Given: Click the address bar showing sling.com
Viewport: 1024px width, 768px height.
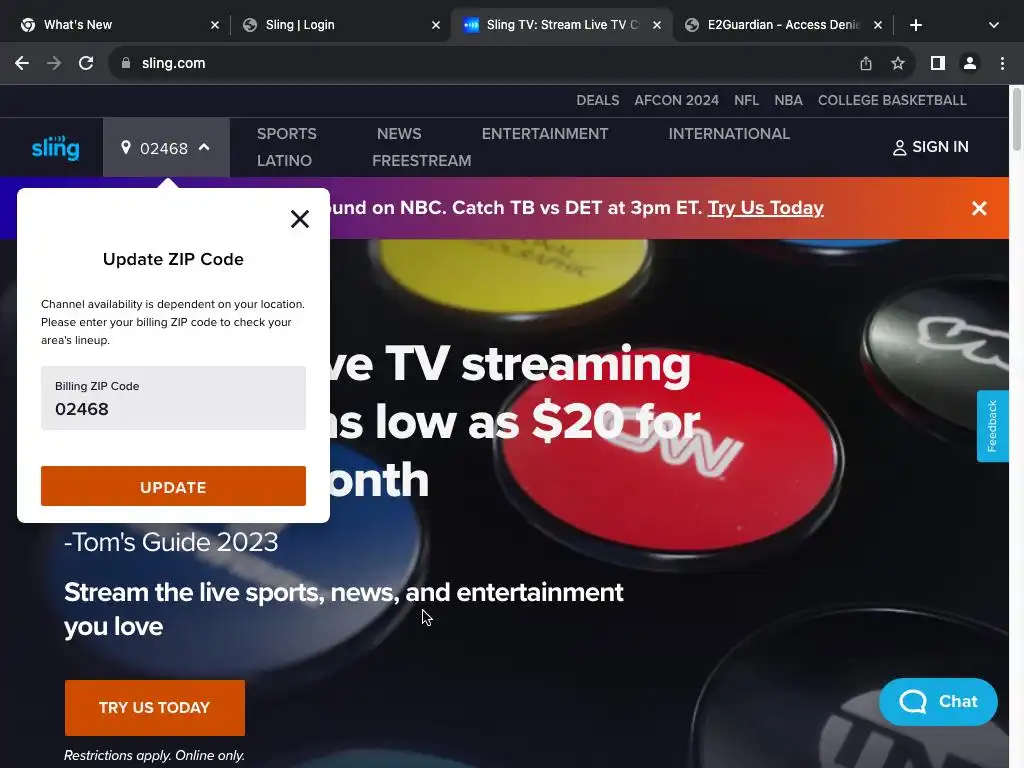Looking at the screenshot, I should (x=483, y=63).
